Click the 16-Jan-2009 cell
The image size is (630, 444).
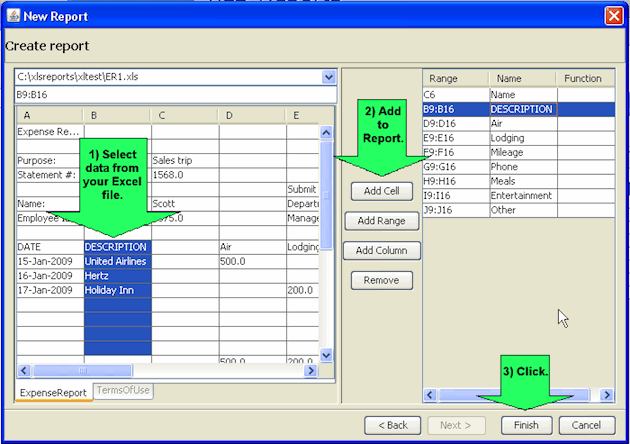(x=50, y=276)
